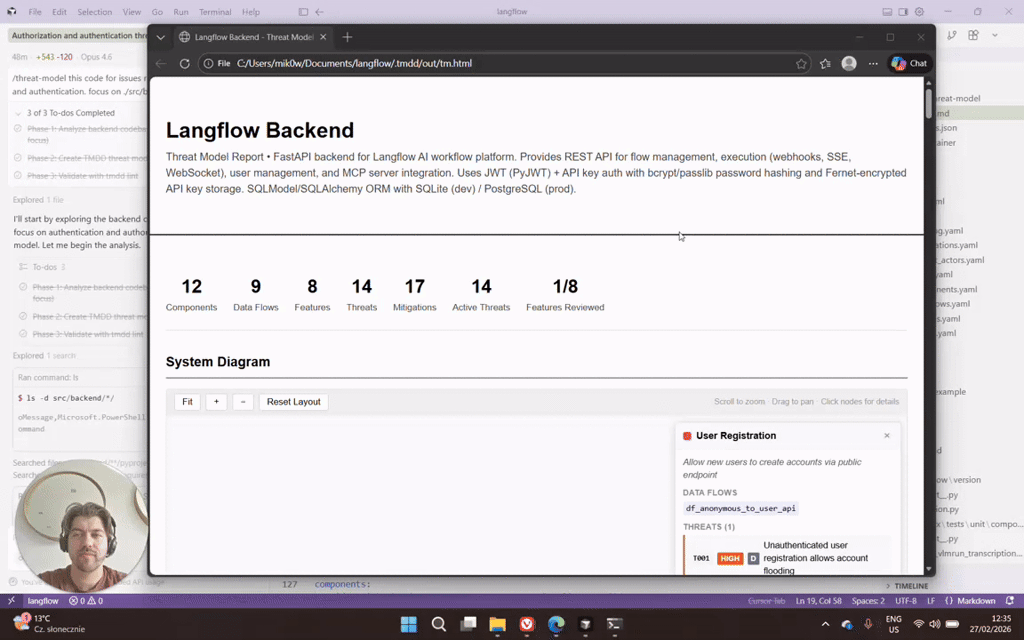Screen dimensions: 1024x640
Task: Zoom in with the plus button
Action: click(216, 402)
